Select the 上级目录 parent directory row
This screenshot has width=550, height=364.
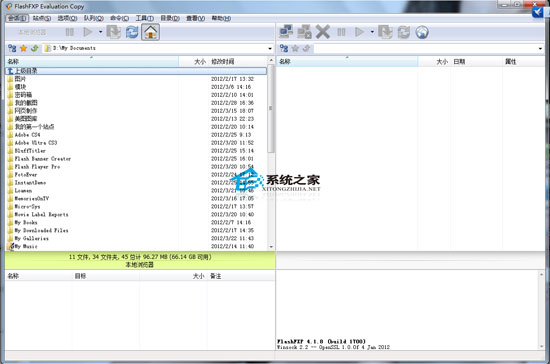coord(136,71)
